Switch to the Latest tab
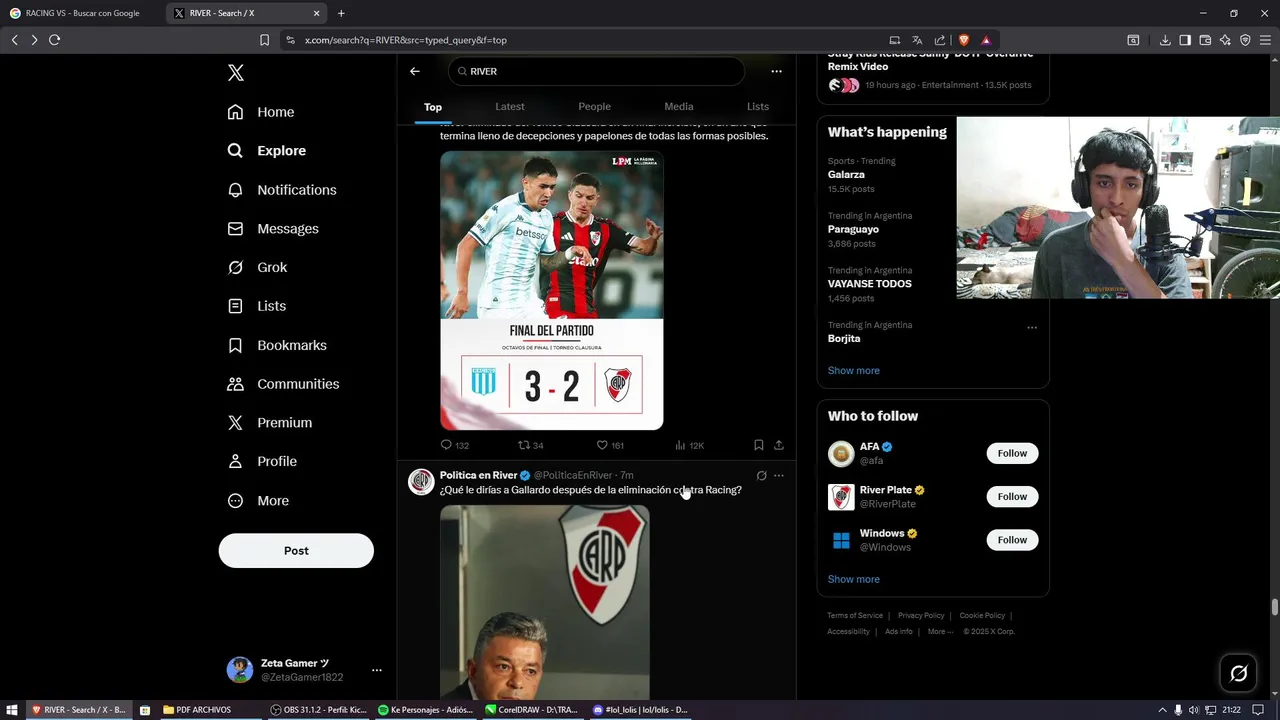This screenshot has height=720, width=1280. click(510, 107)
